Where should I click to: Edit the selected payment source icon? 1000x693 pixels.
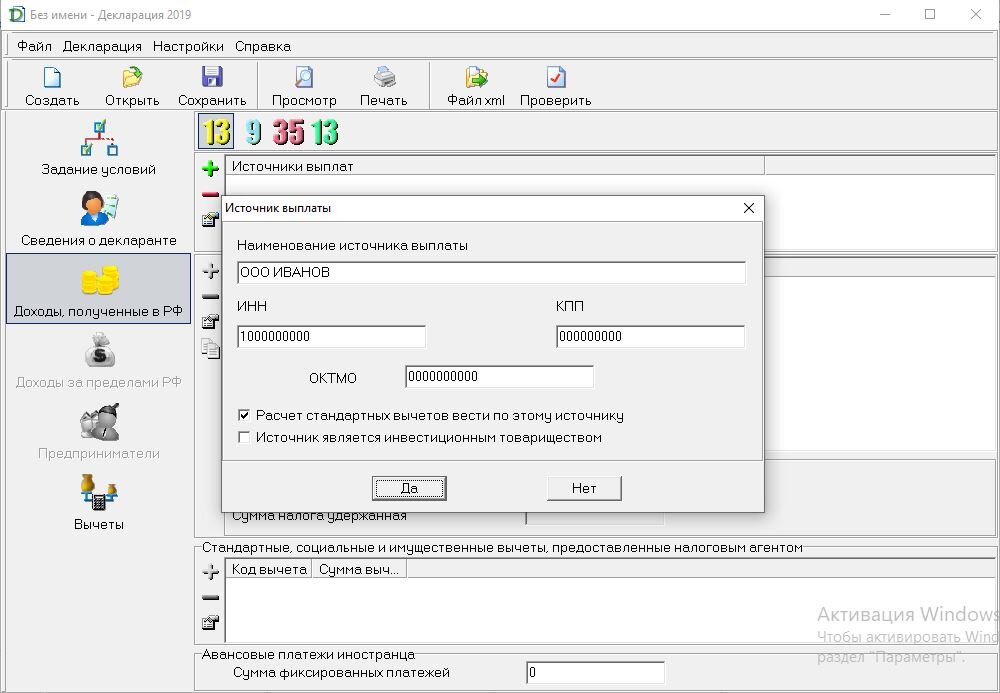click(210, 220)
